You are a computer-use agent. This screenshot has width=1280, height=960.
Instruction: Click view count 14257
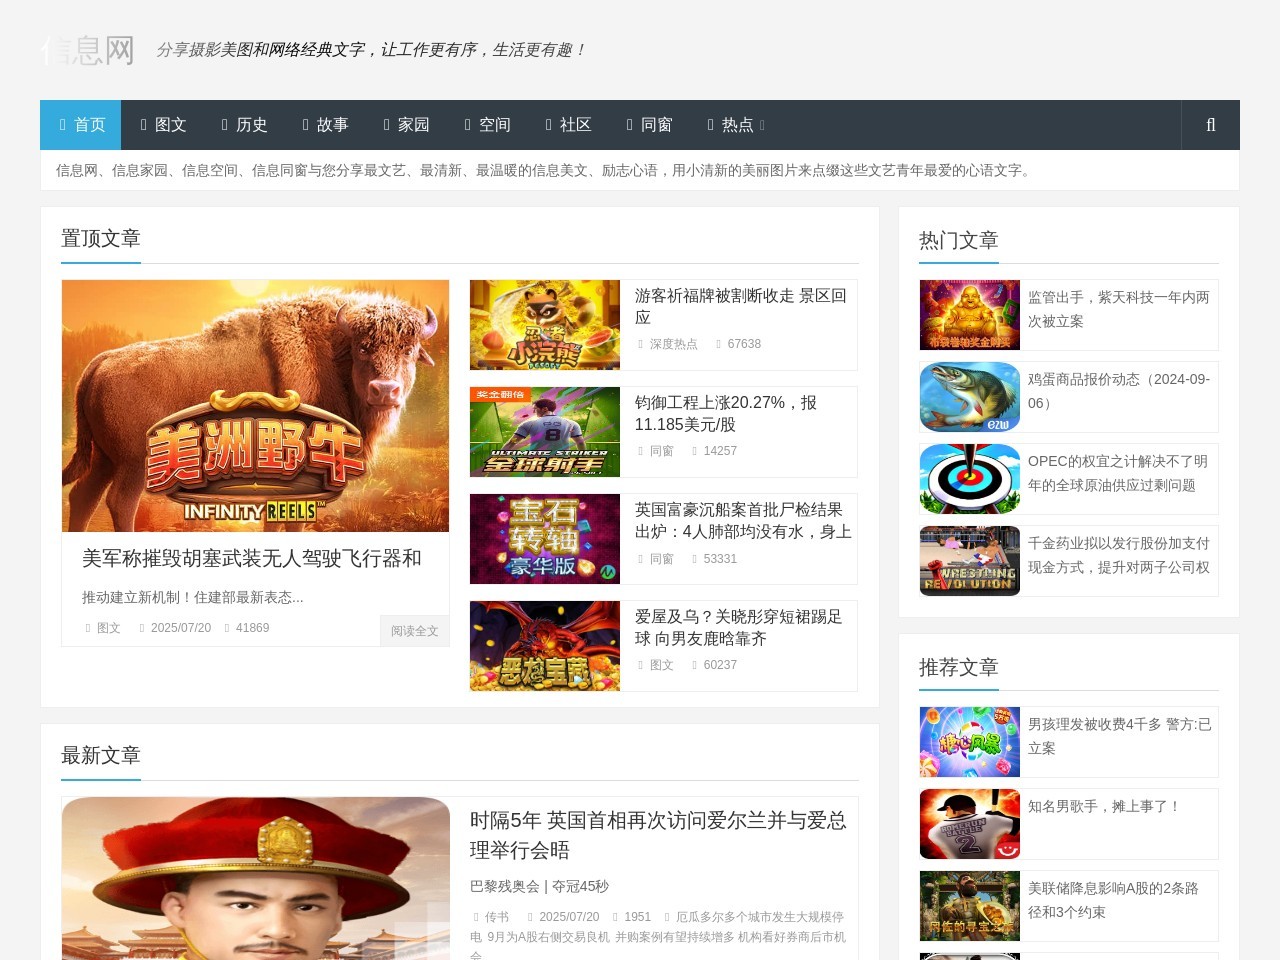pos(720,451)
